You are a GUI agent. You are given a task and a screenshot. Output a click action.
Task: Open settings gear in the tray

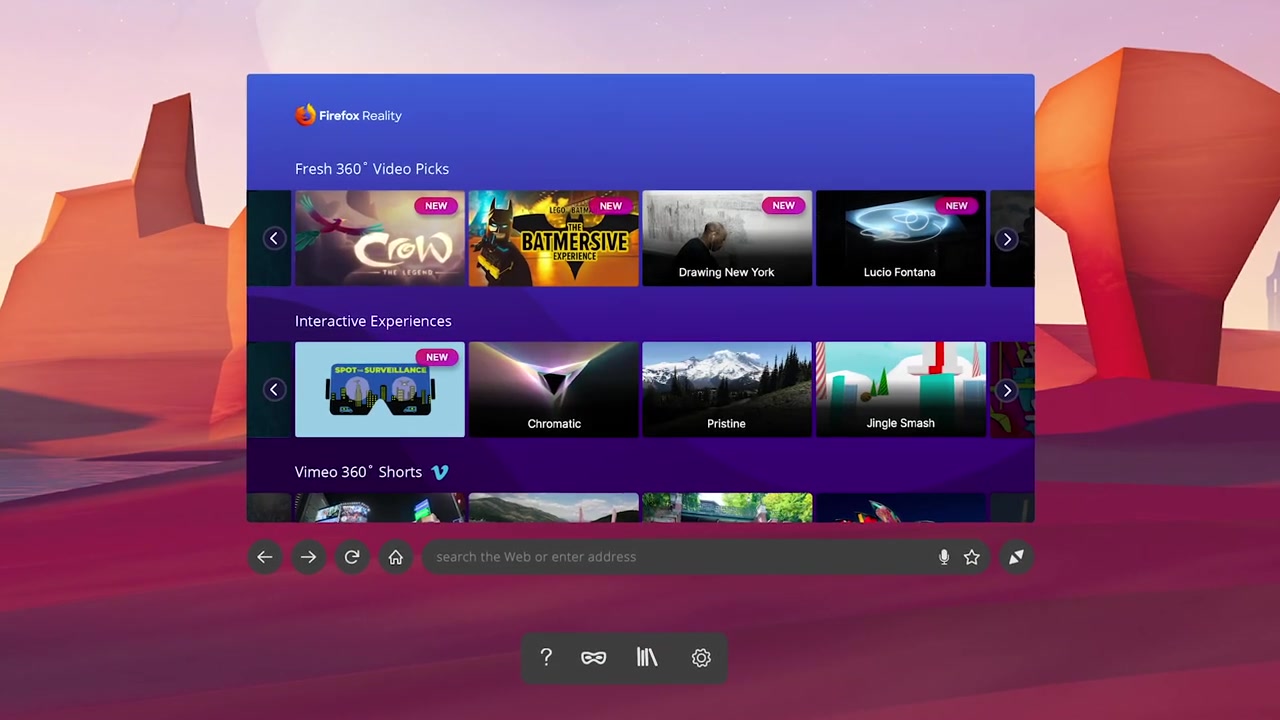tap(701, 657)
